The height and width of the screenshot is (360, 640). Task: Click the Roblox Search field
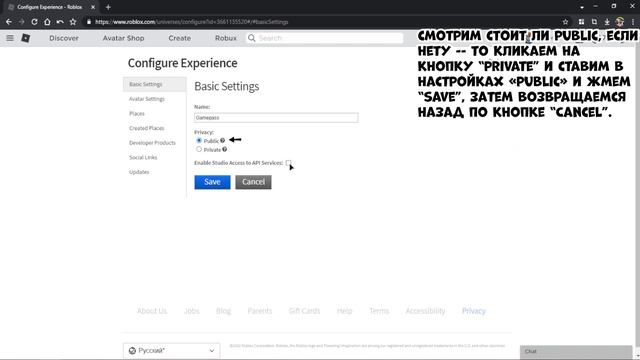[324, 38]
